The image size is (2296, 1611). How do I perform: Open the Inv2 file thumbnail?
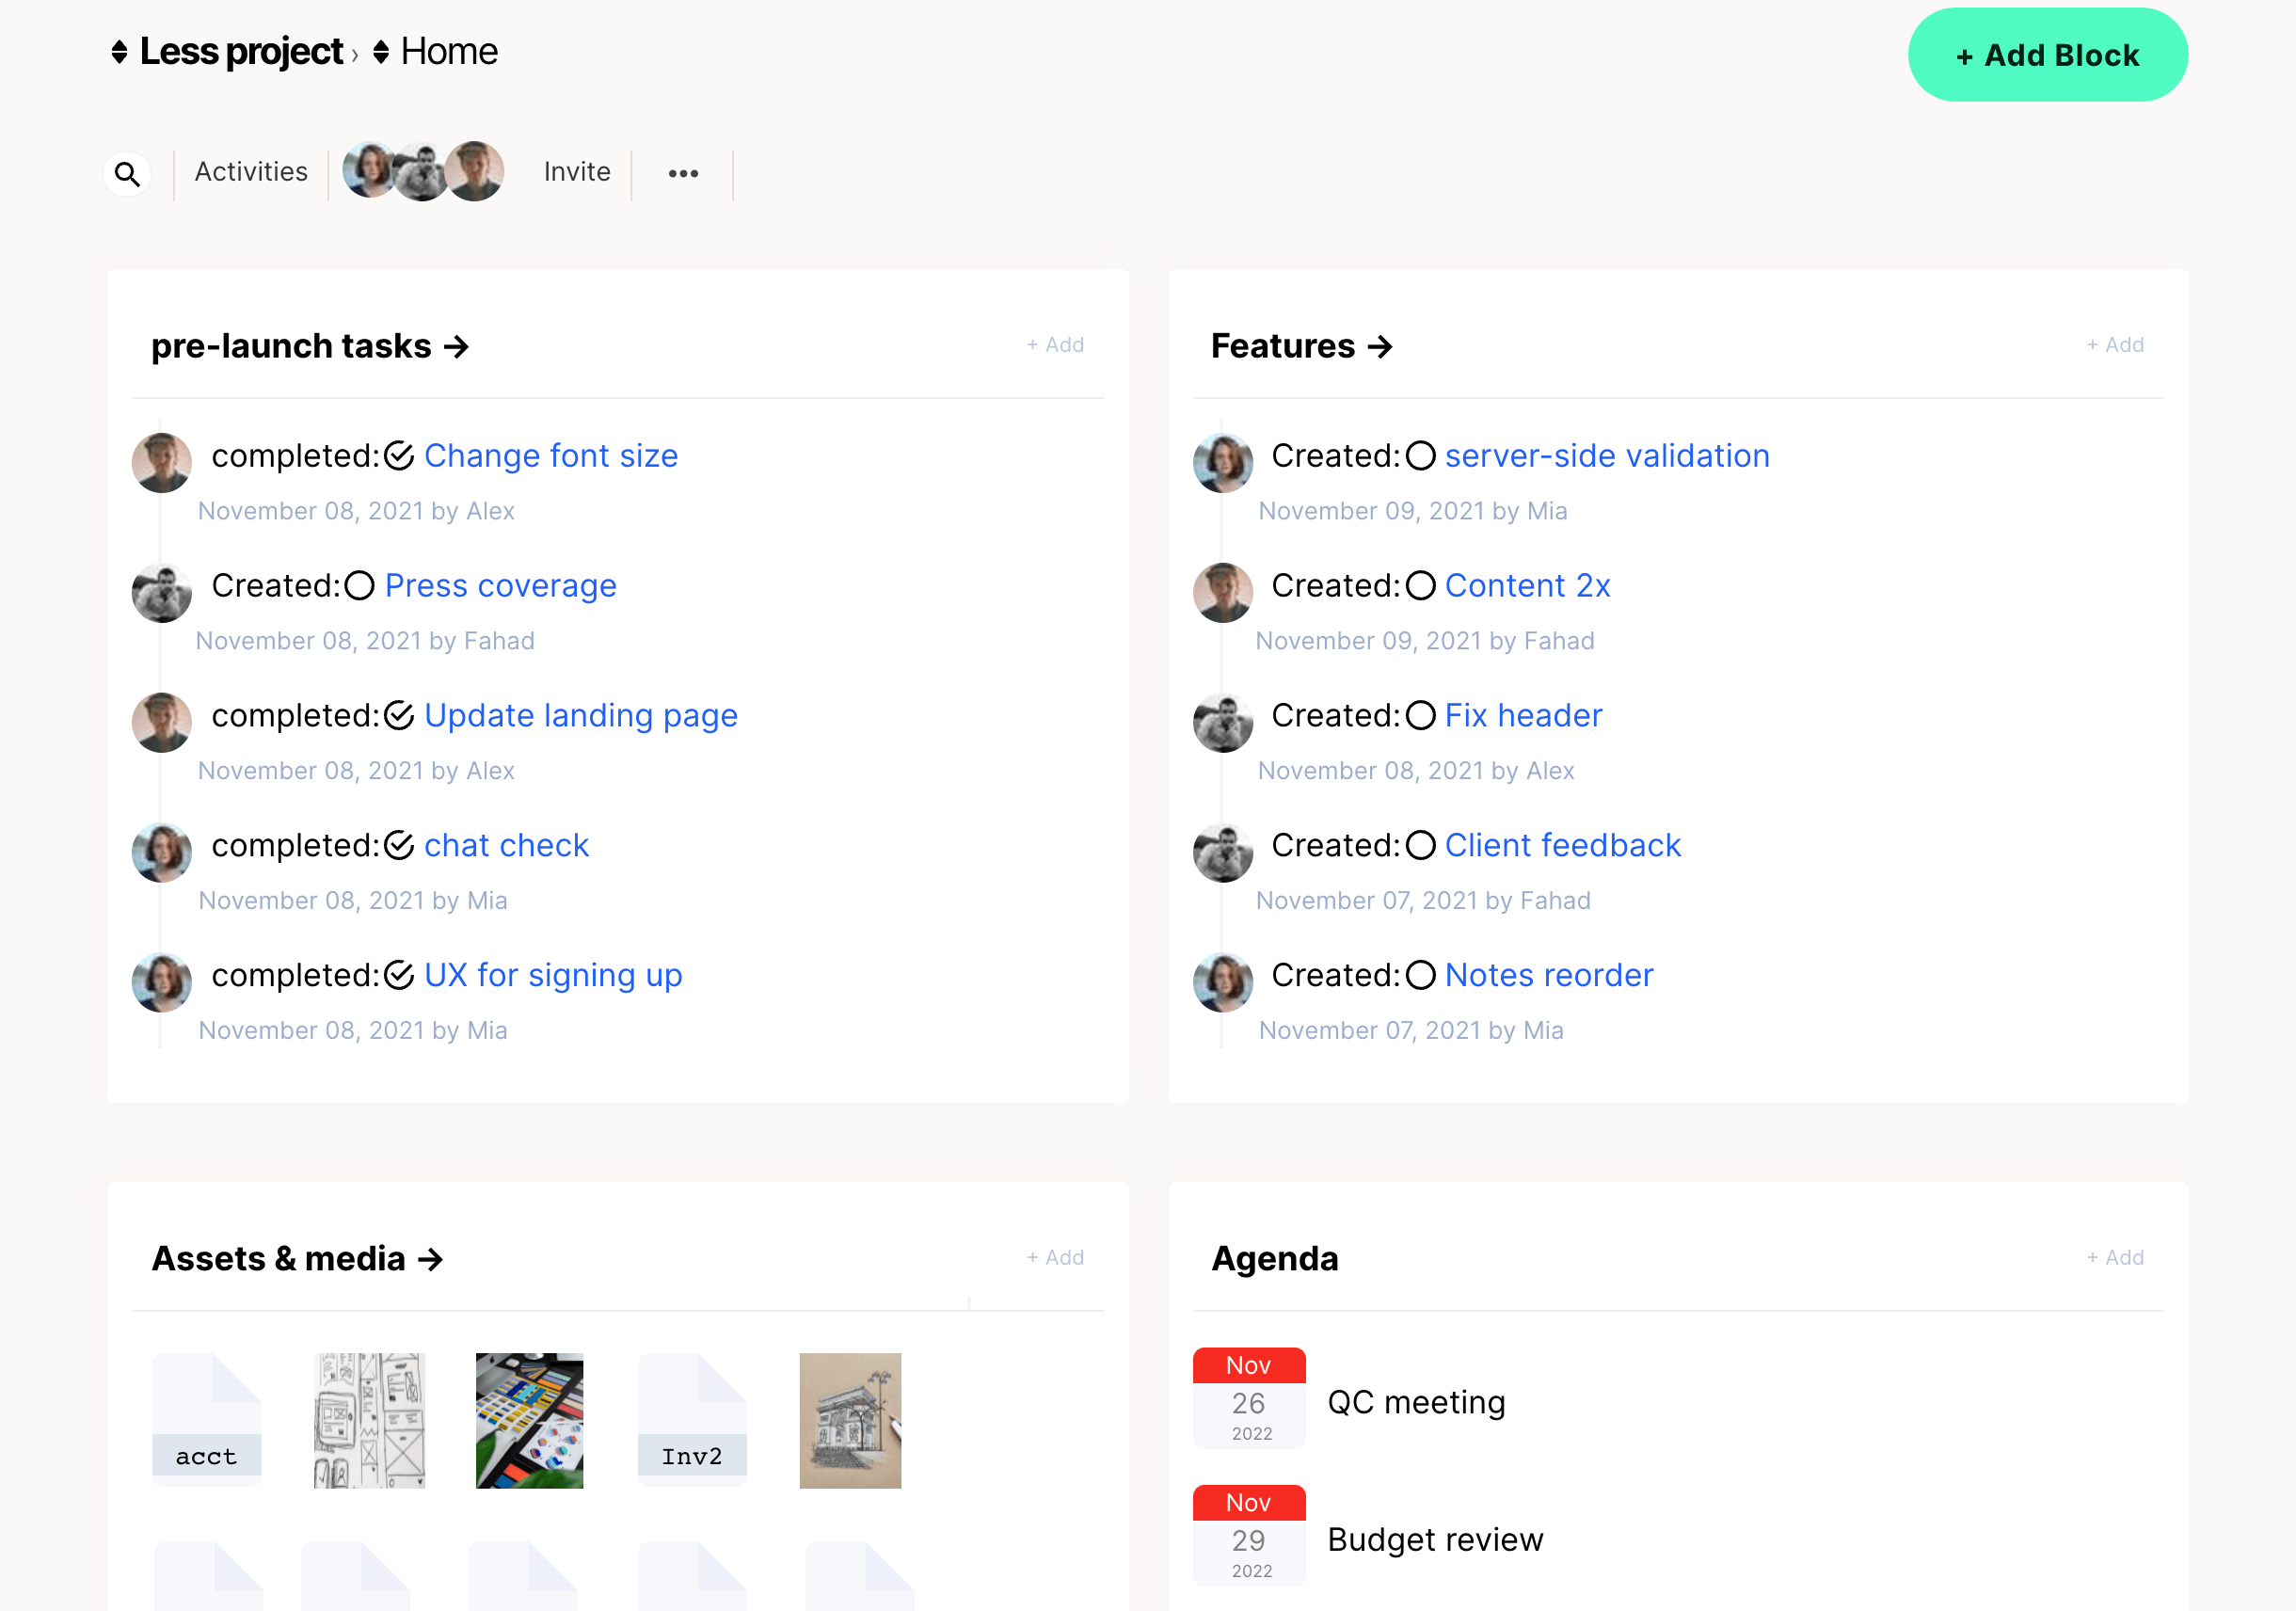(691, 1420)
